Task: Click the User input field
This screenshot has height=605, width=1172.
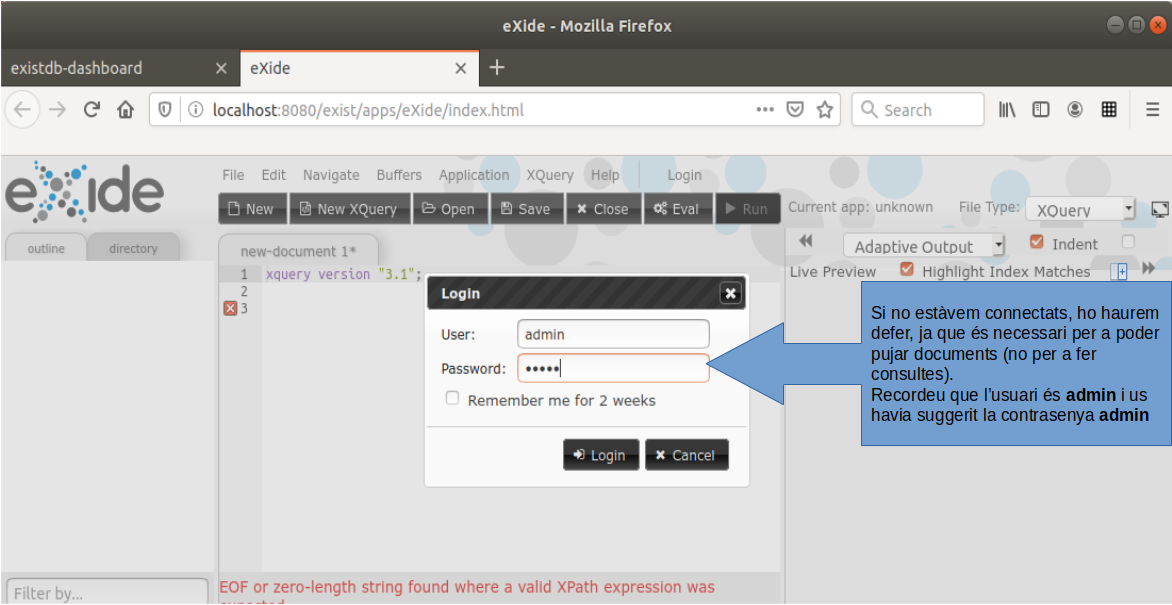Action: 613,334
